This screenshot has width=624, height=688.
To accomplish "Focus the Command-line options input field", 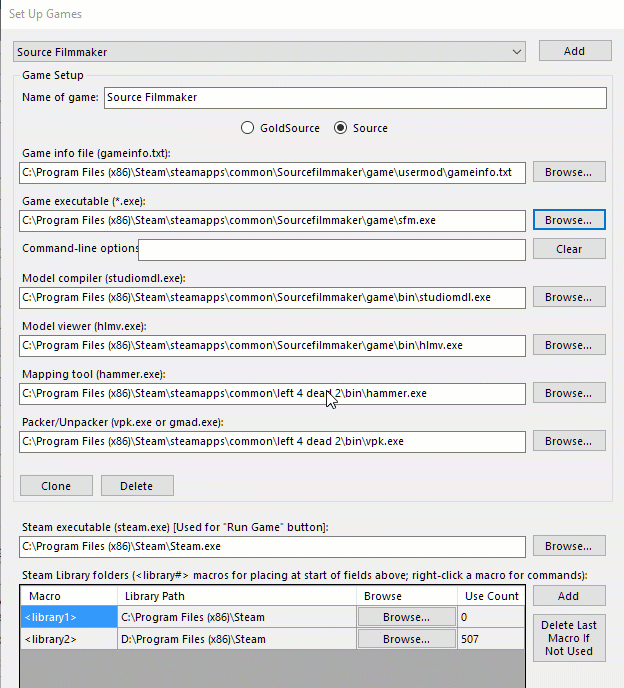I will click(331, 249).
